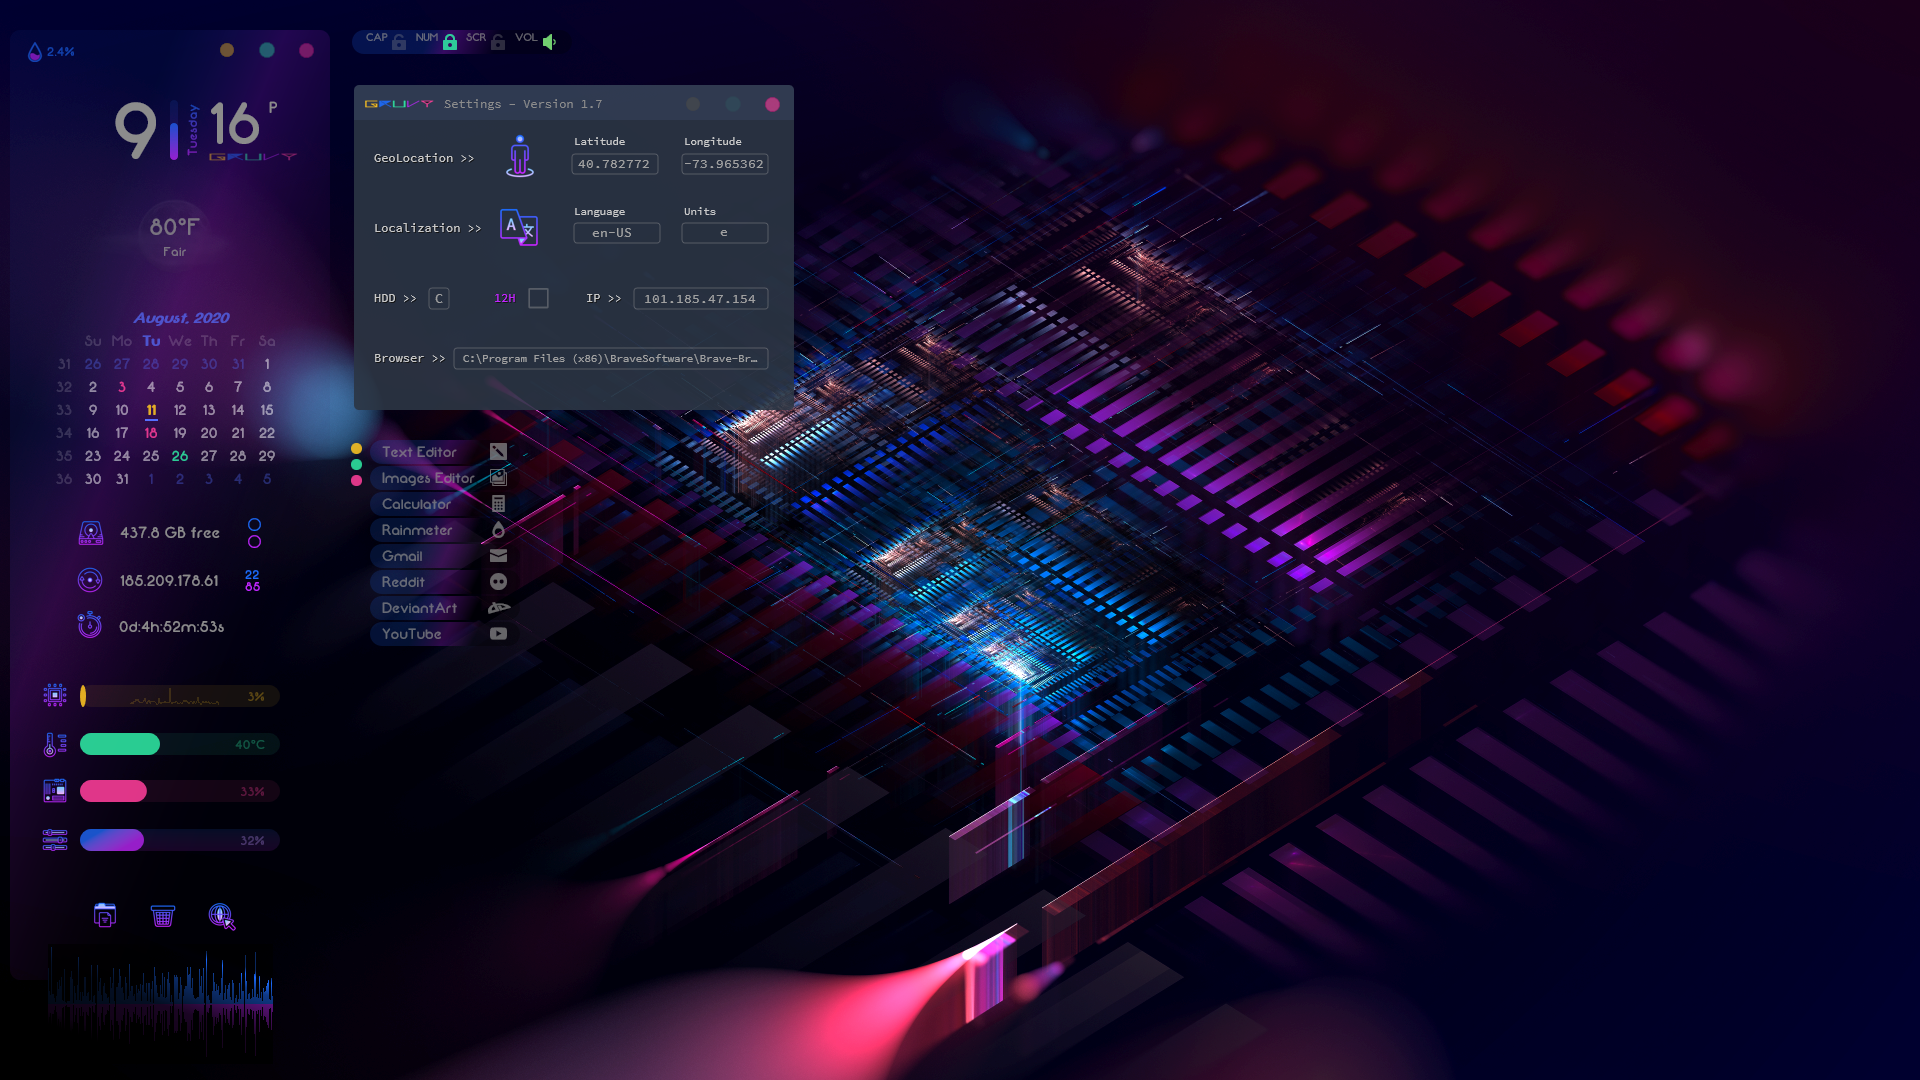Click the DeviantArt logo icon

click(498, 608)
